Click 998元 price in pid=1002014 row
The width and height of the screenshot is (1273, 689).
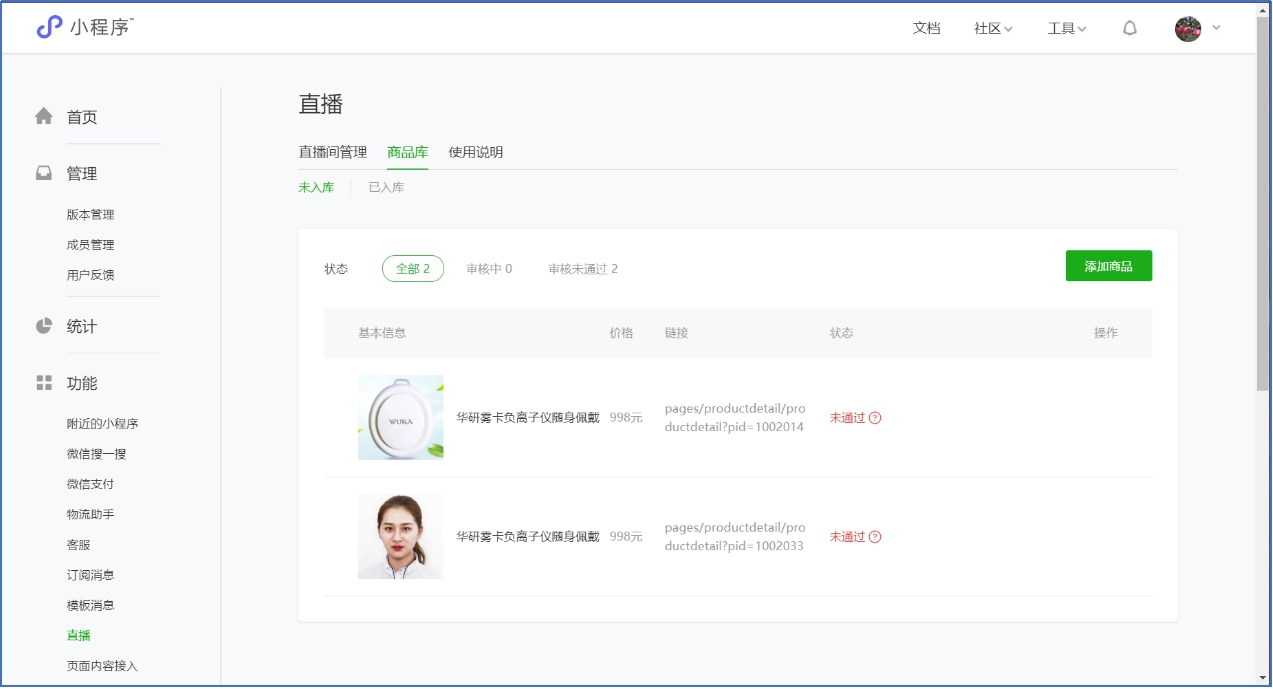pyautogui.click(x=626, y=418)
